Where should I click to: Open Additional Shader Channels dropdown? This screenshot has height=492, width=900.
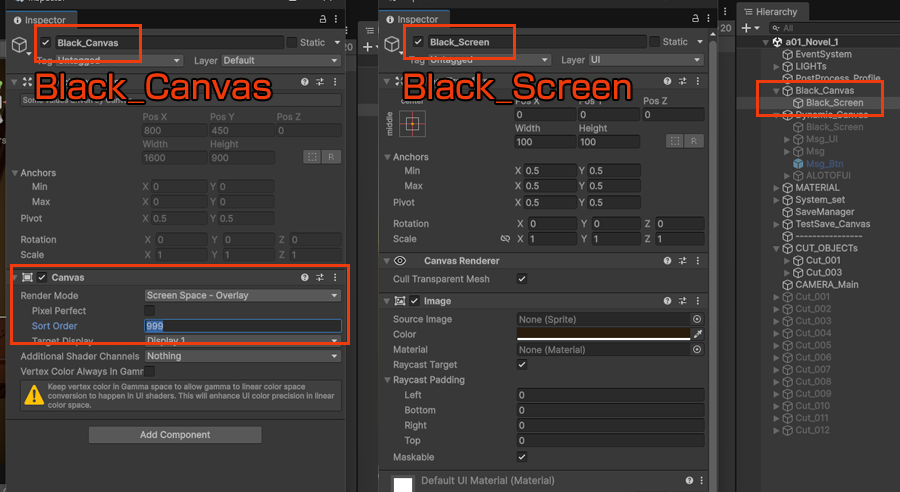(x=242, y=356)
